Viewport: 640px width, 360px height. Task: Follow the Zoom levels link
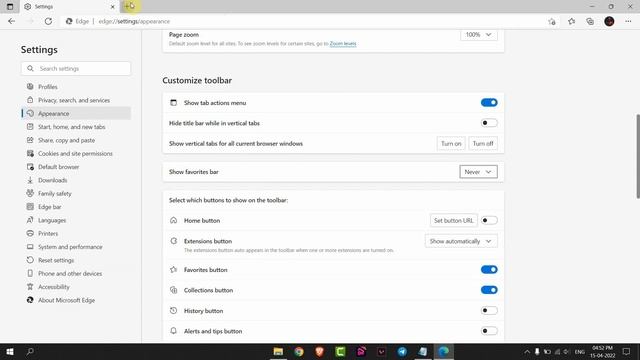click(343, 44)
